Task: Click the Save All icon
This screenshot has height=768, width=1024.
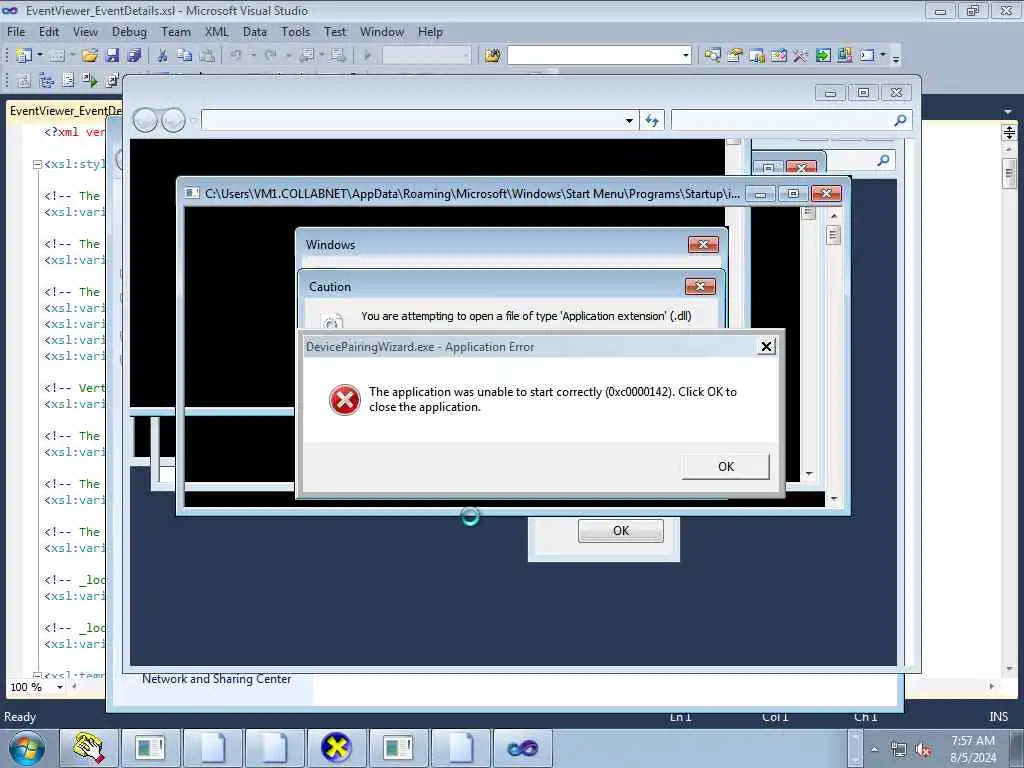Action: [134, 56]
